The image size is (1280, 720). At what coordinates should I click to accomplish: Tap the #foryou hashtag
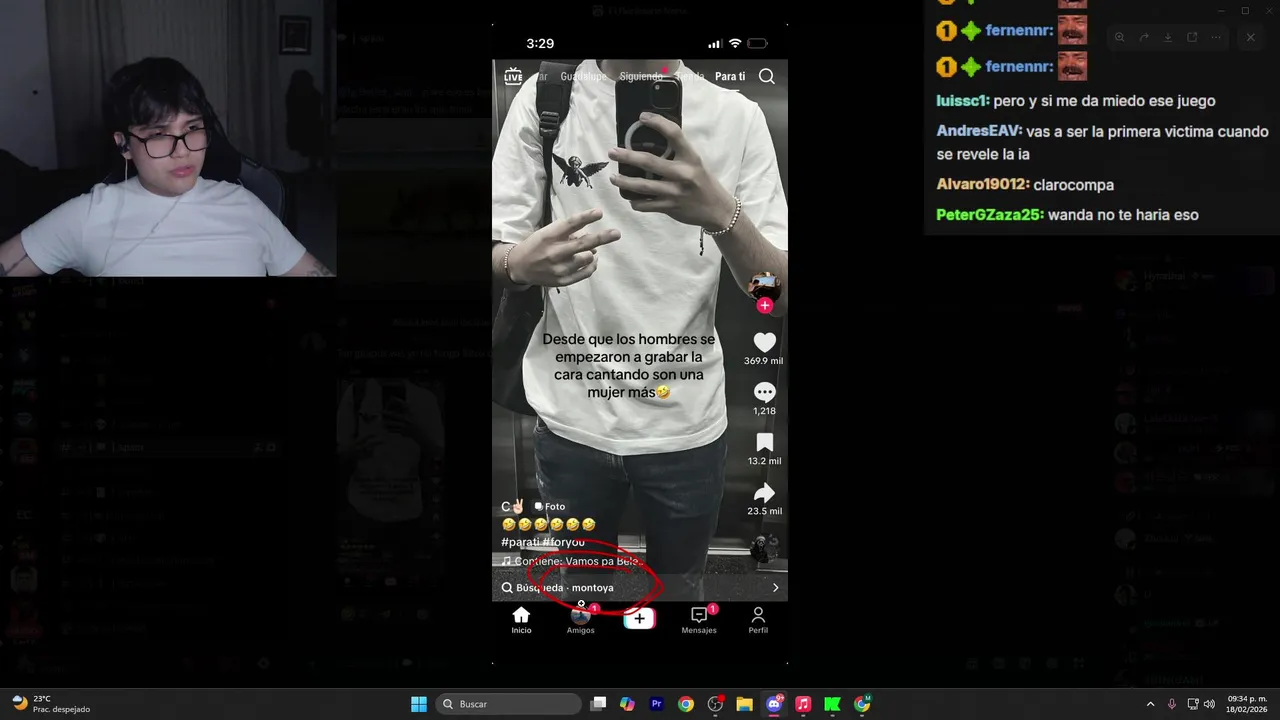coord(564,542)
